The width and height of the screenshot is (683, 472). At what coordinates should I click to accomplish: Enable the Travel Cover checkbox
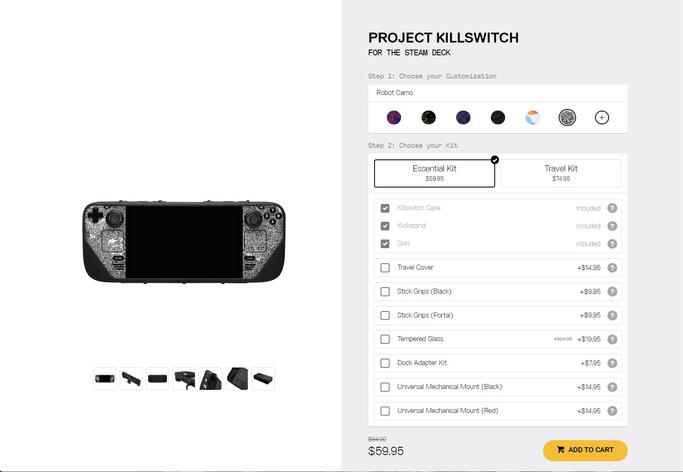coord(385,267)
